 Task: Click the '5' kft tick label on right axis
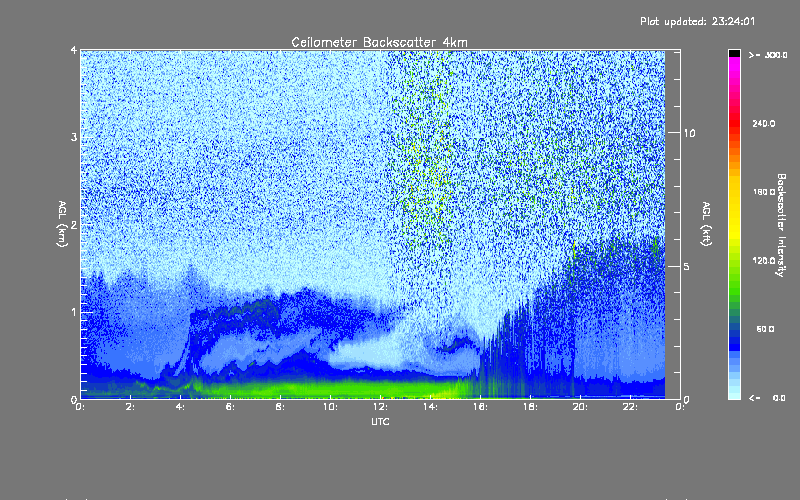[x=687, y=266]
